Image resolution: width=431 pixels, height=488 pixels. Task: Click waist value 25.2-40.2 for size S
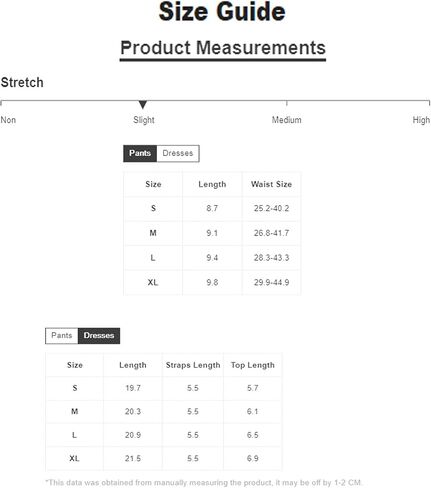(271, 208)
